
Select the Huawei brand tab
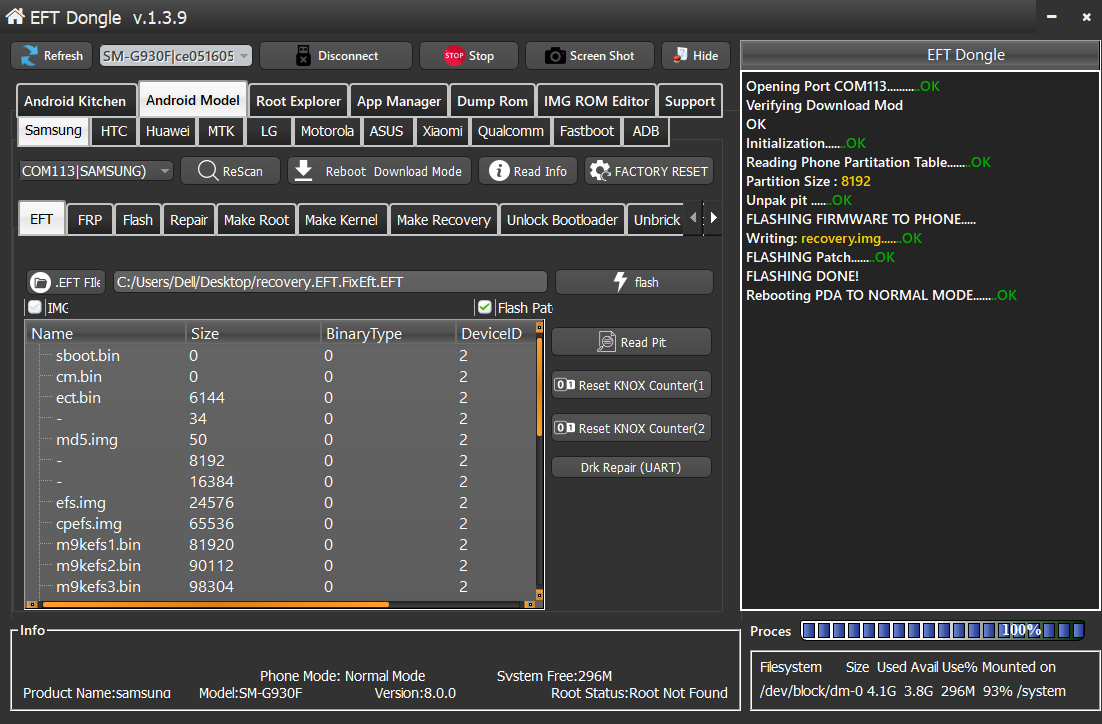pos(167,131)
